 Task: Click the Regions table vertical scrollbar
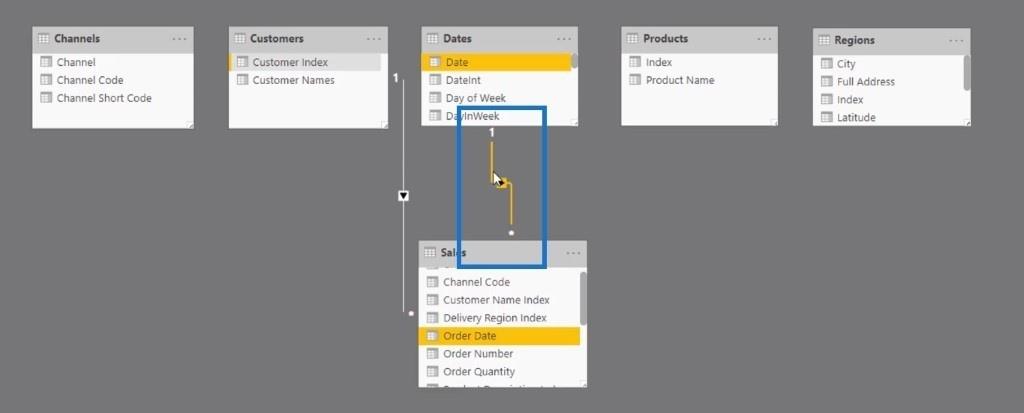tap(967, 73)
